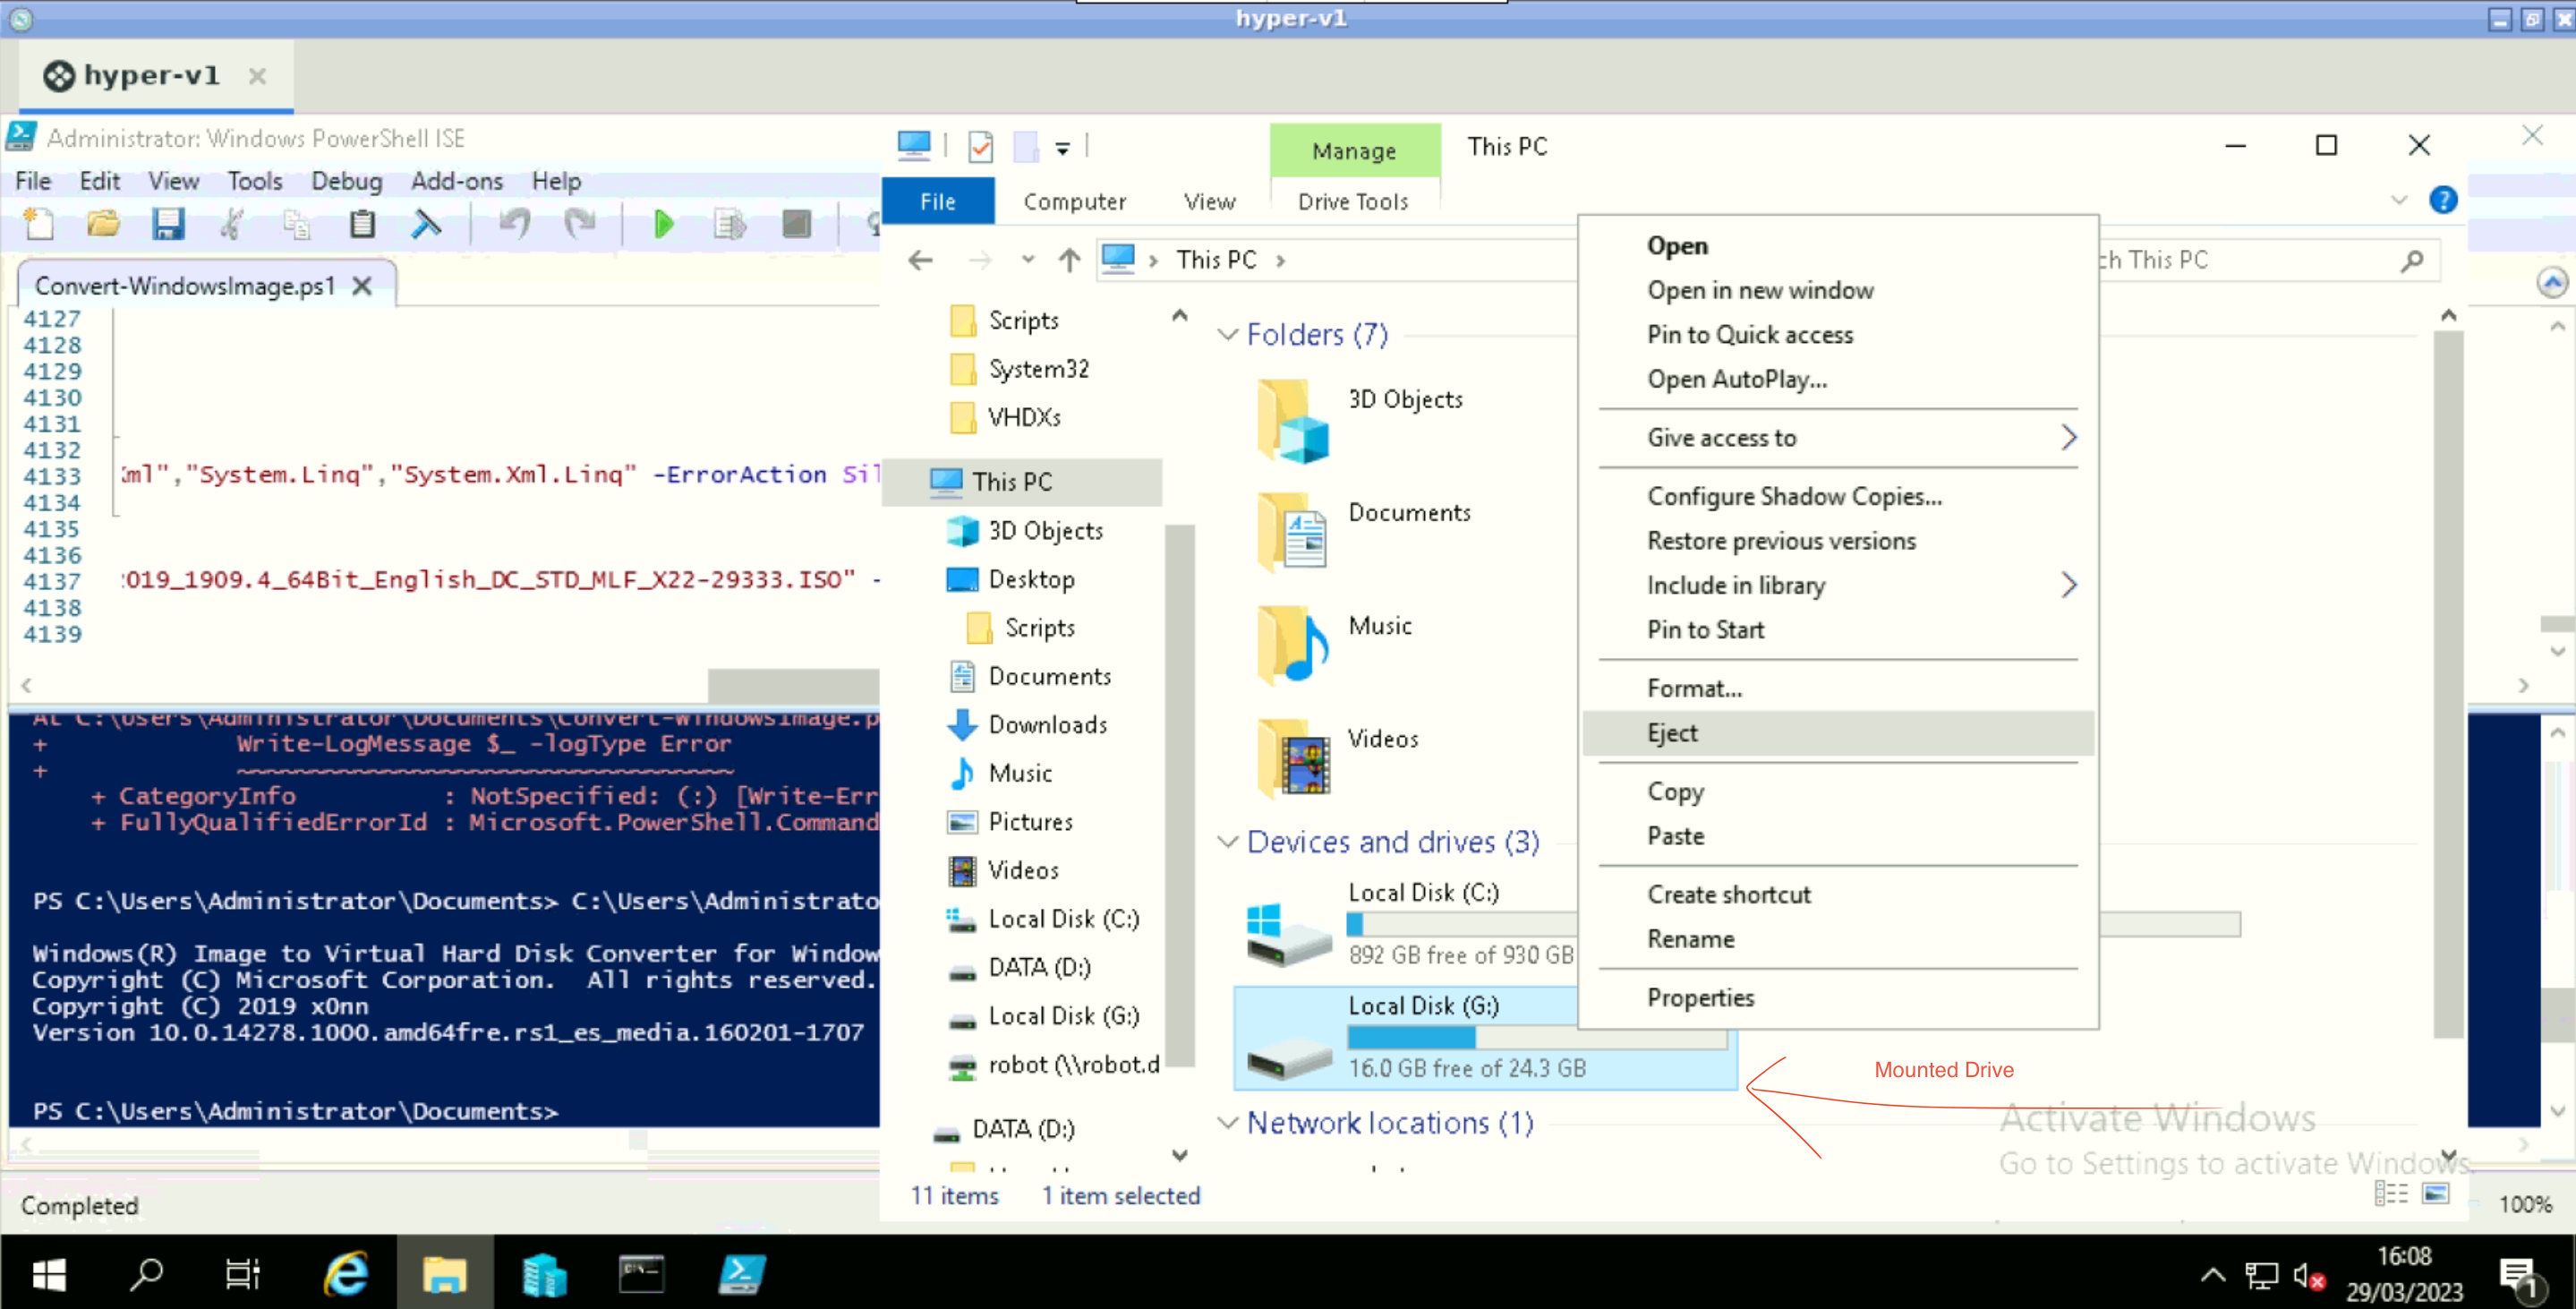Click the Explorer Help question mark icon
2576x1309 pixels.
[2443, 200]
